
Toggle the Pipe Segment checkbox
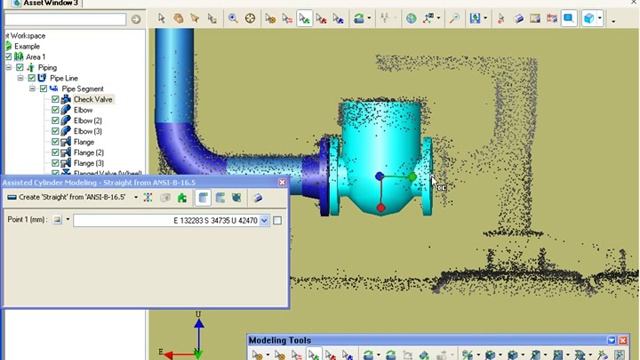point(43,89)
